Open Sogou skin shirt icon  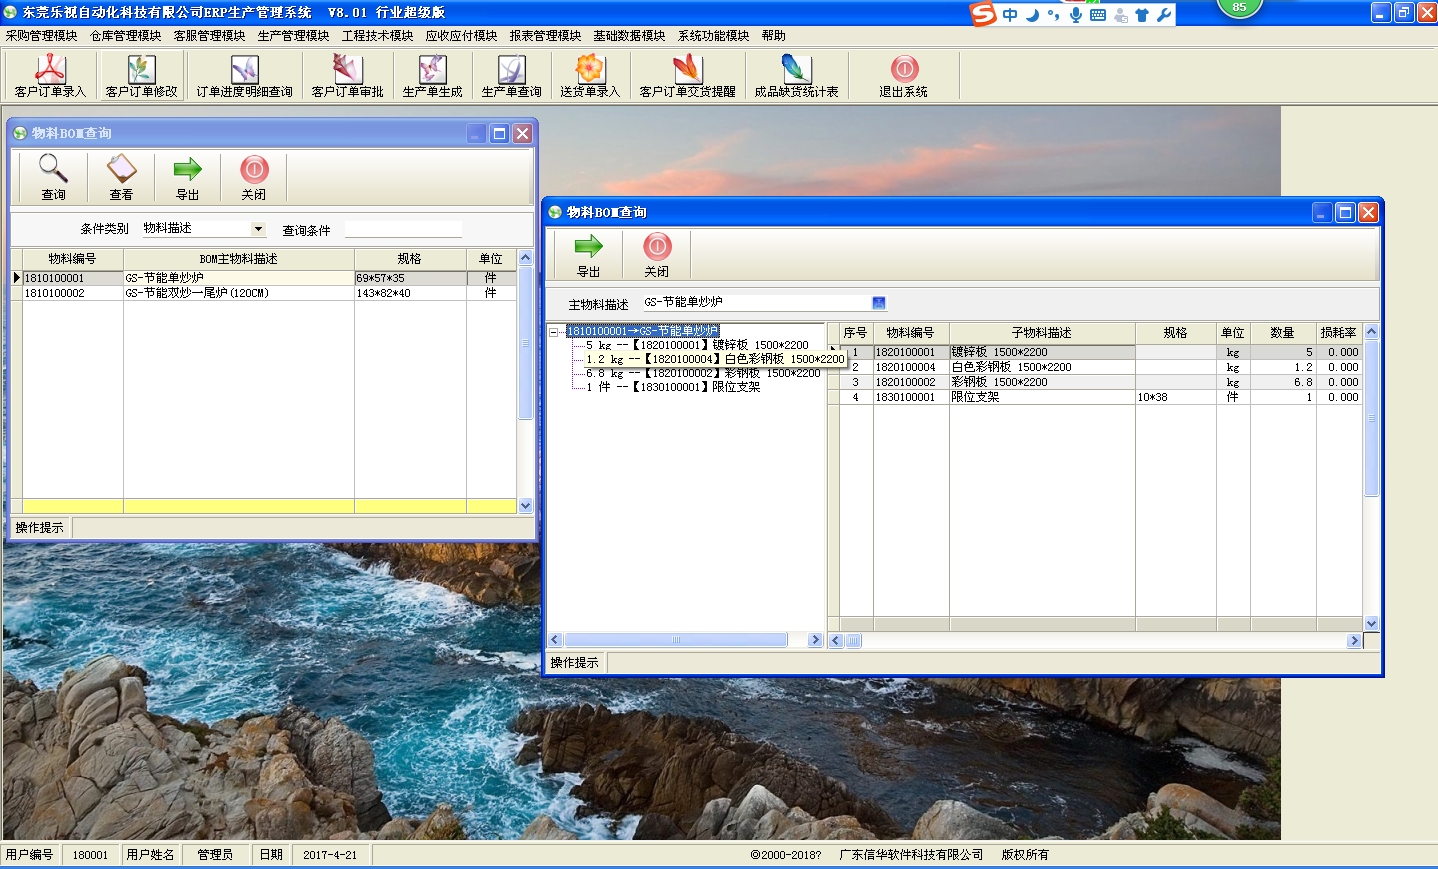click(x=1142, y=15)
